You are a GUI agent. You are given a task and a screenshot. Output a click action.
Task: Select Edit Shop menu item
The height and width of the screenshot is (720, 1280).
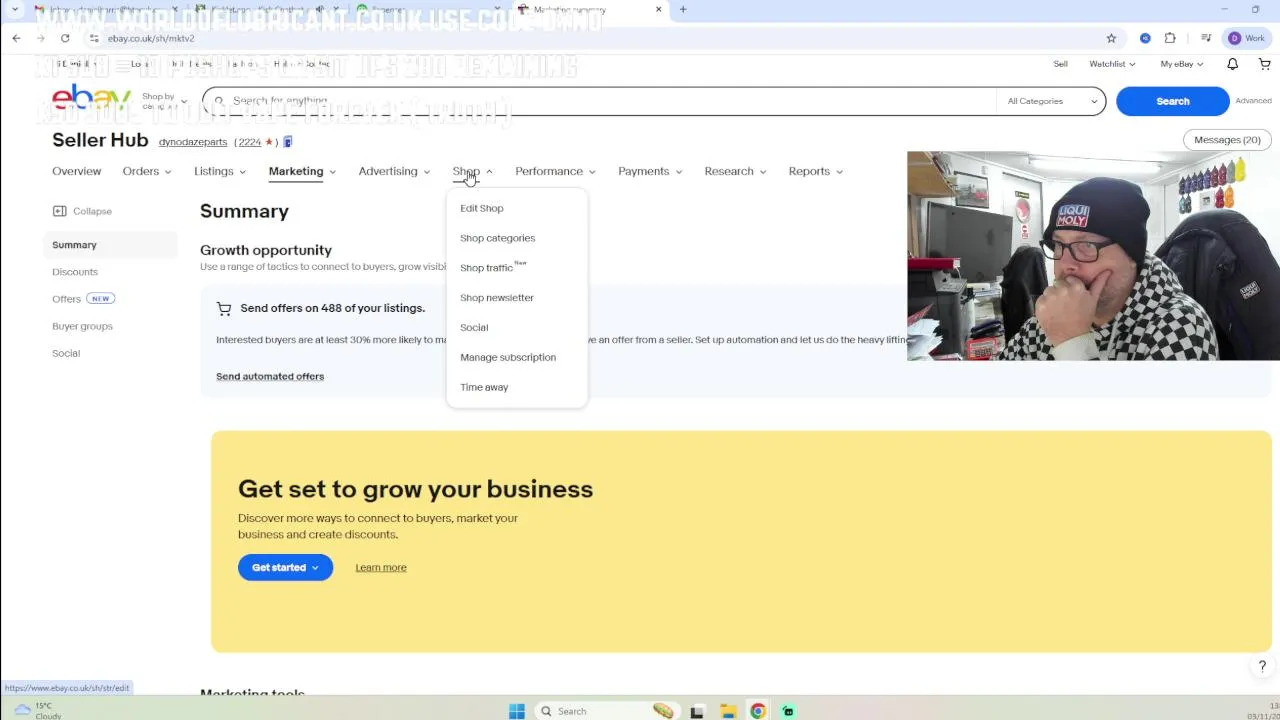click(x=482, y=208)
